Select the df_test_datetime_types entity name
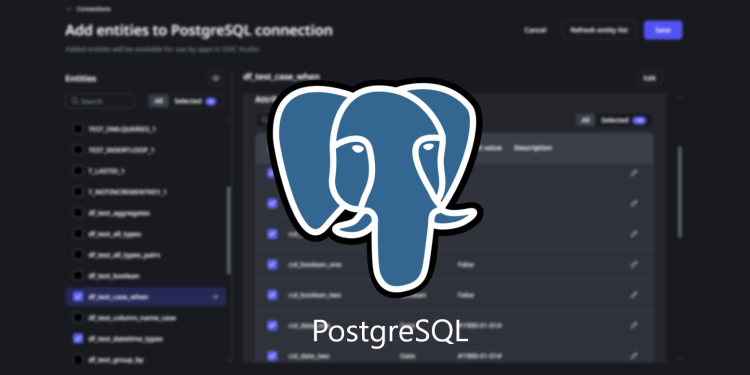 (x=125, y=339)
